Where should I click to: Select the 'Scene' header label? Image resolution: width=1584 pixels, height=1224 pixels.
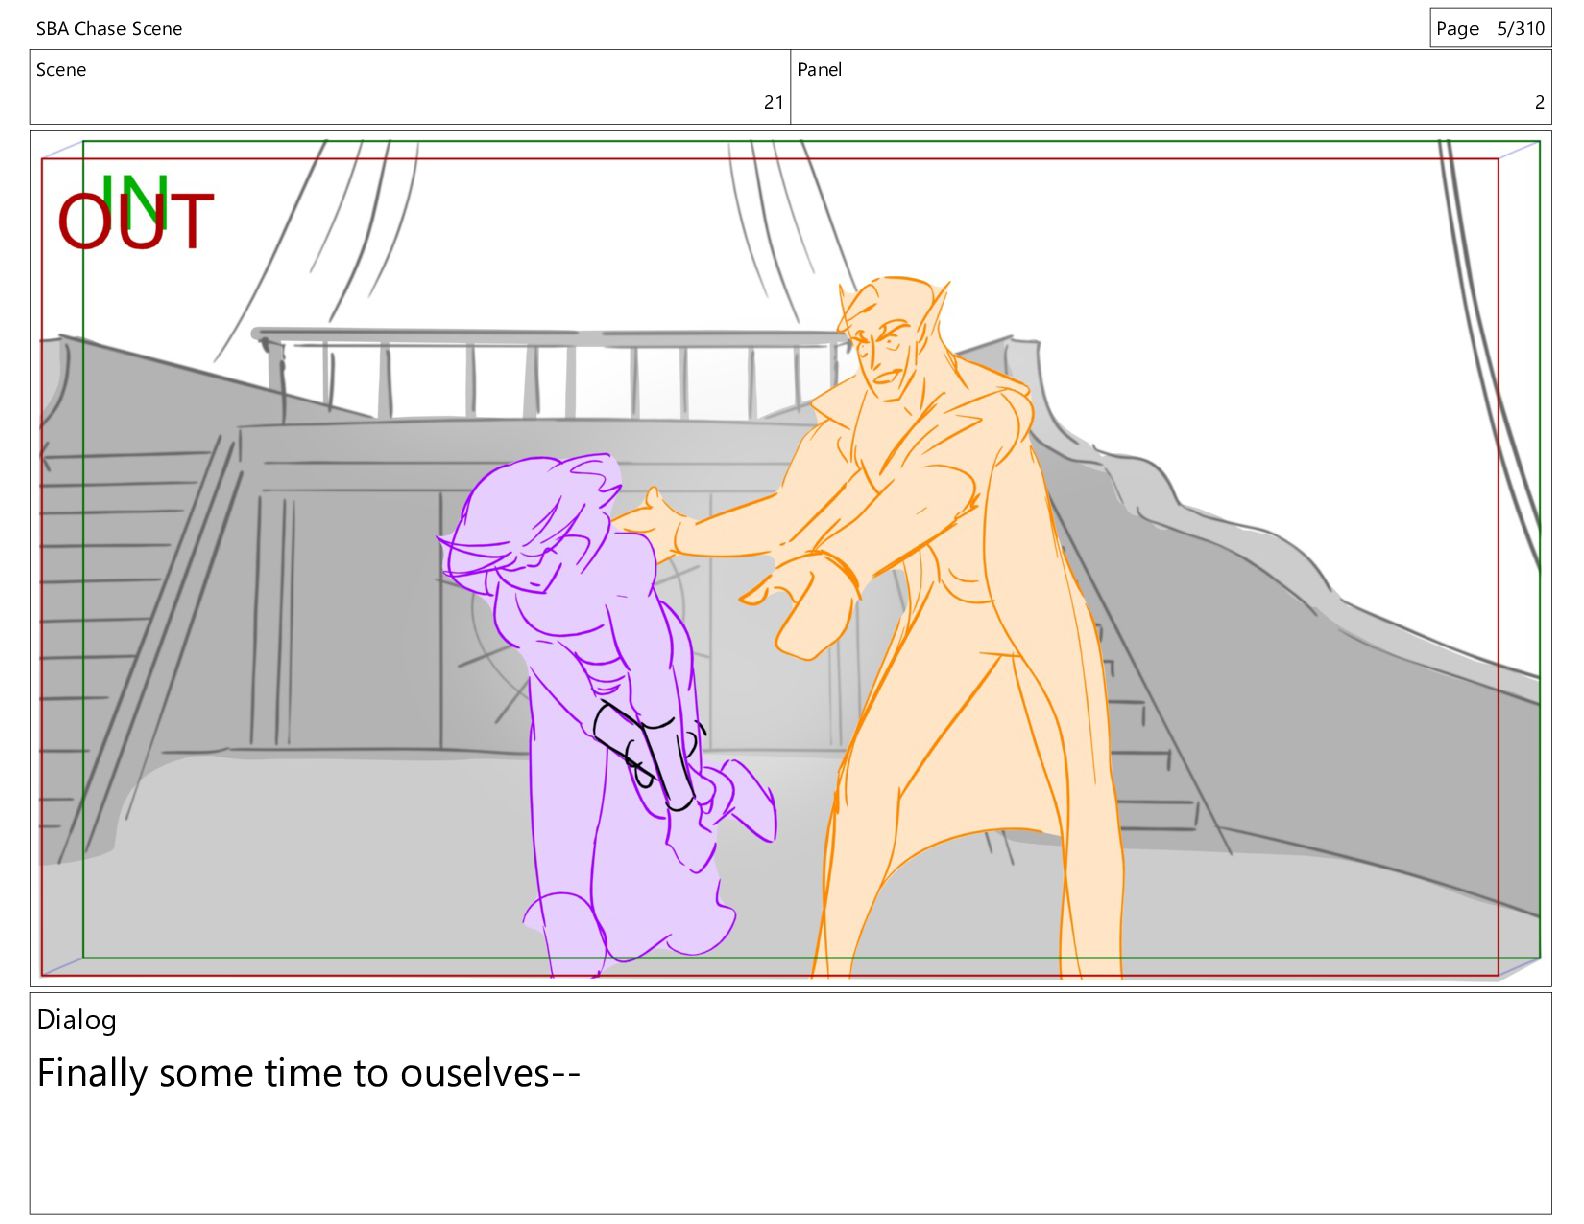61,70
